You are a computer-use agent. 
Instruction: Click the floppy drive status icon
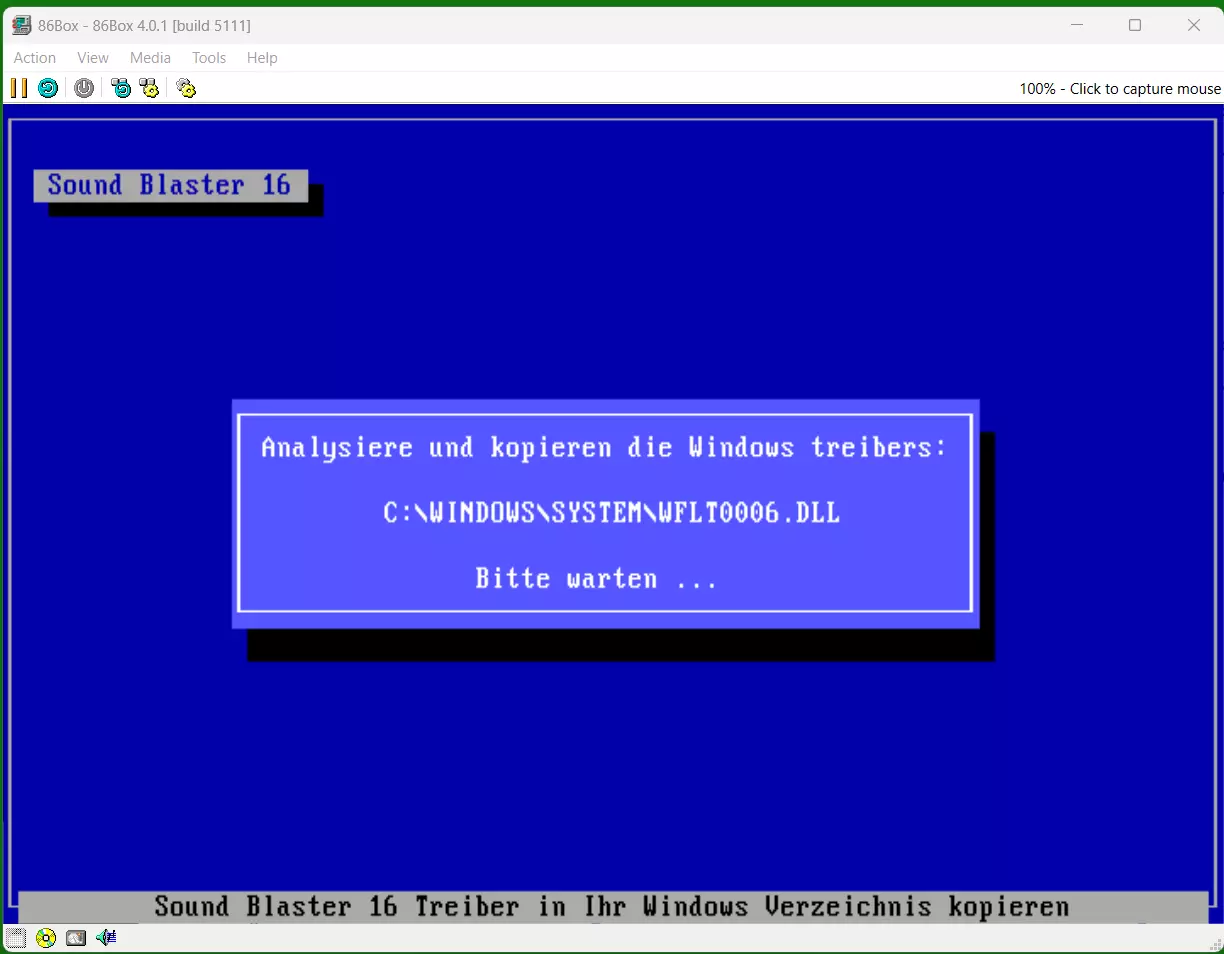pyautogui.click(x=15, y=937)
